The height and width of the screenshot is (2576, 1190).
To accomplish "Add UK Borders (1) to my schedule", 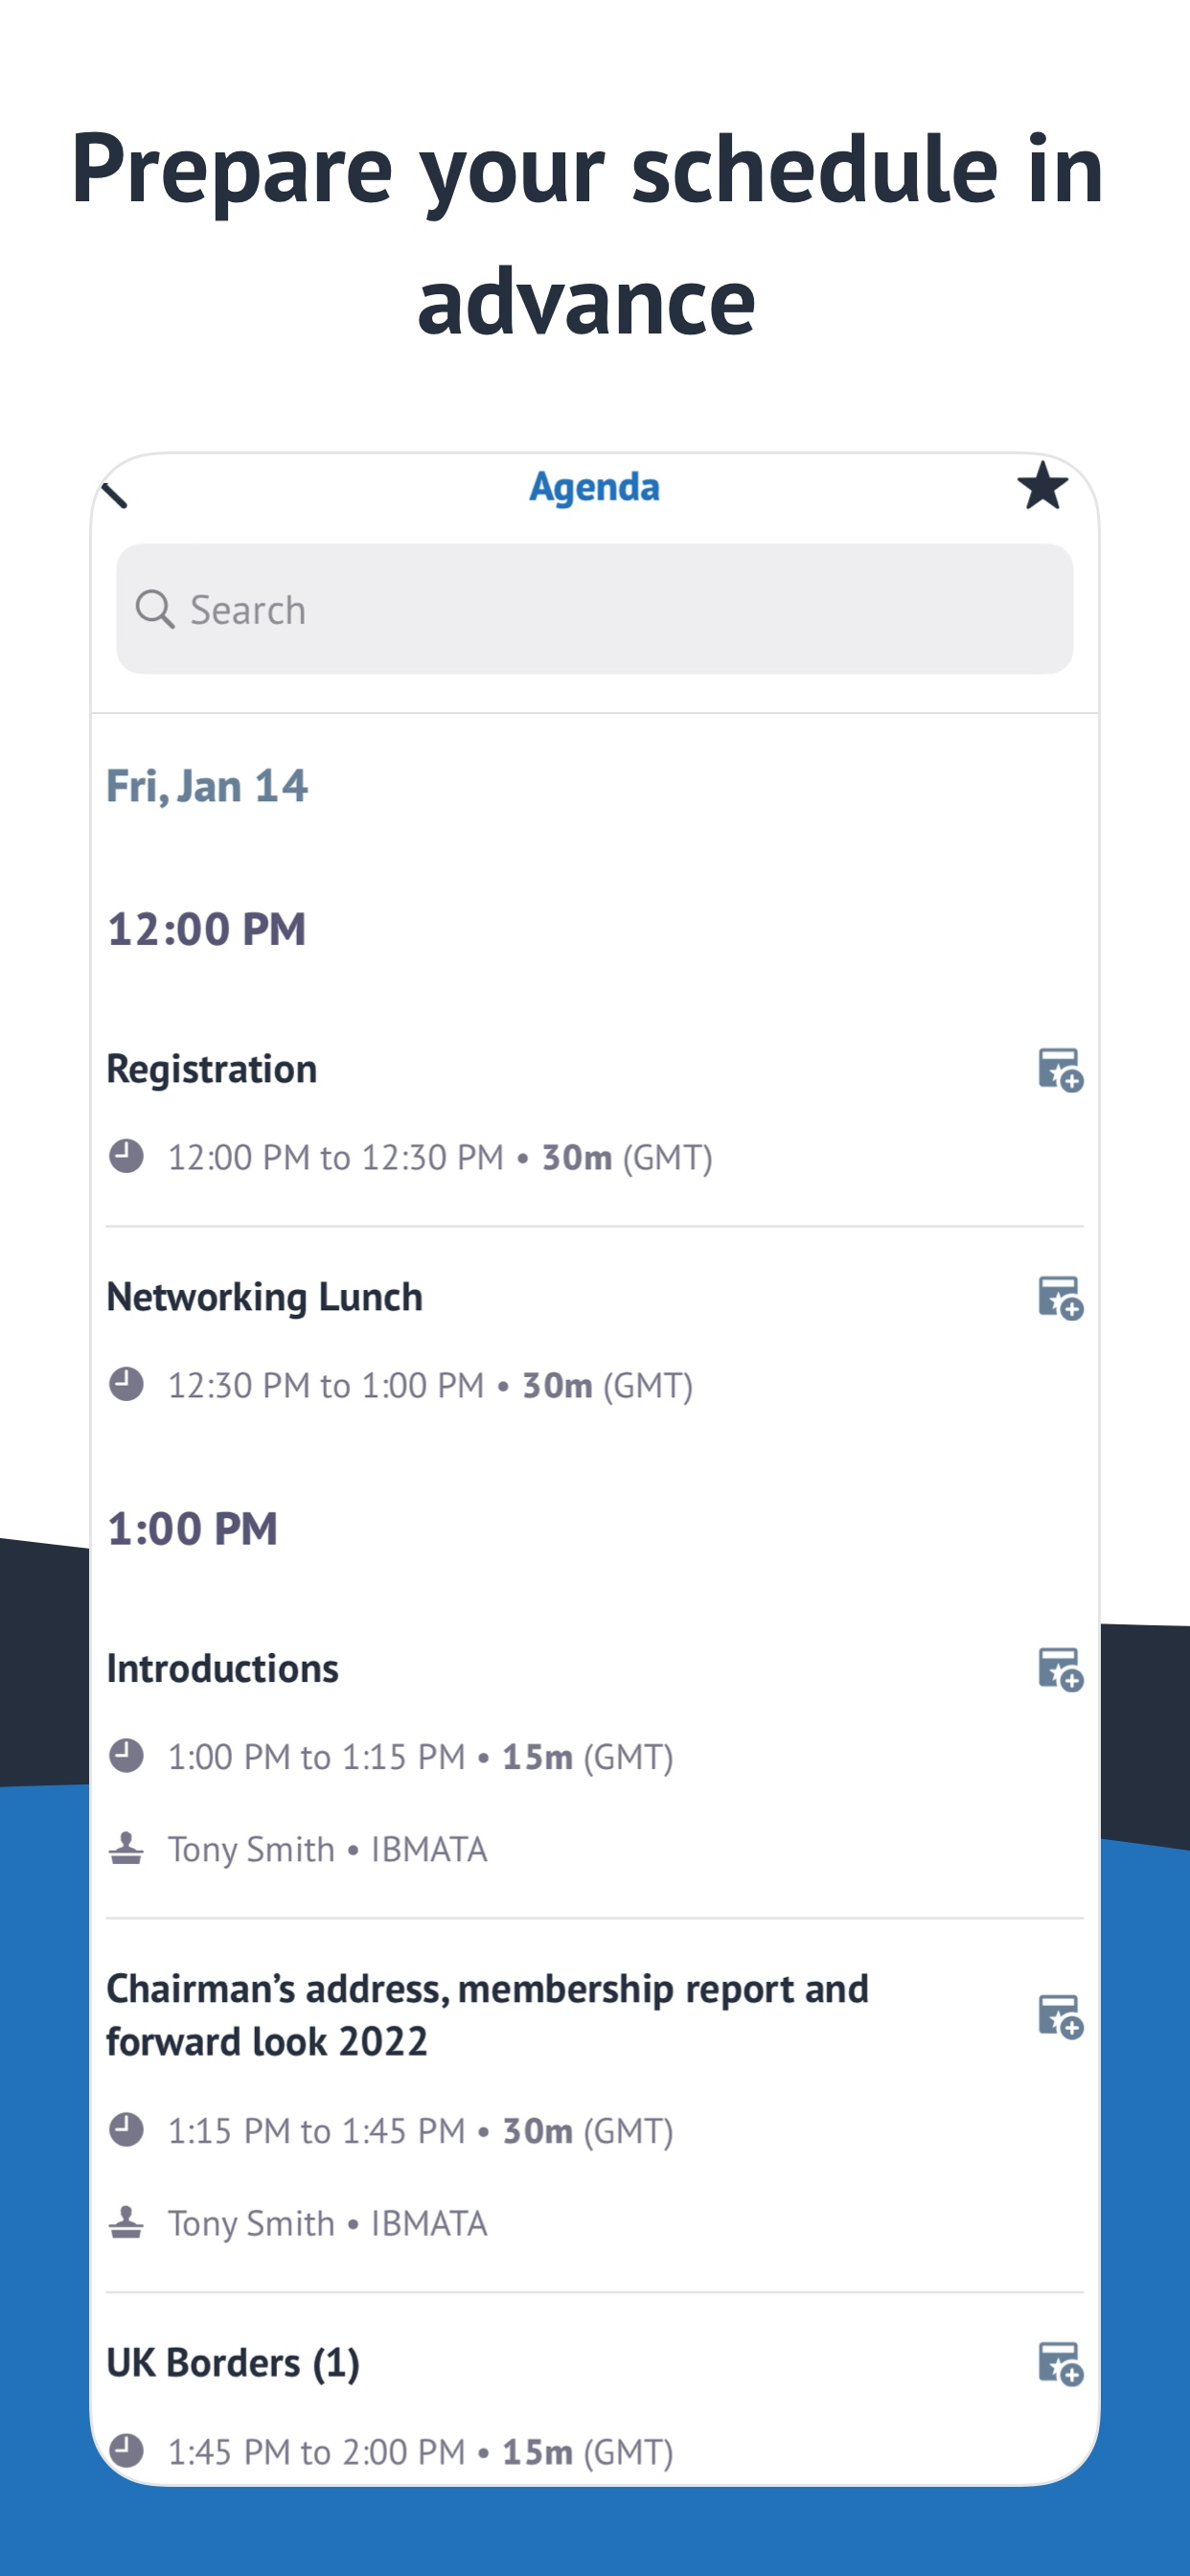I will point(1060,2364).
